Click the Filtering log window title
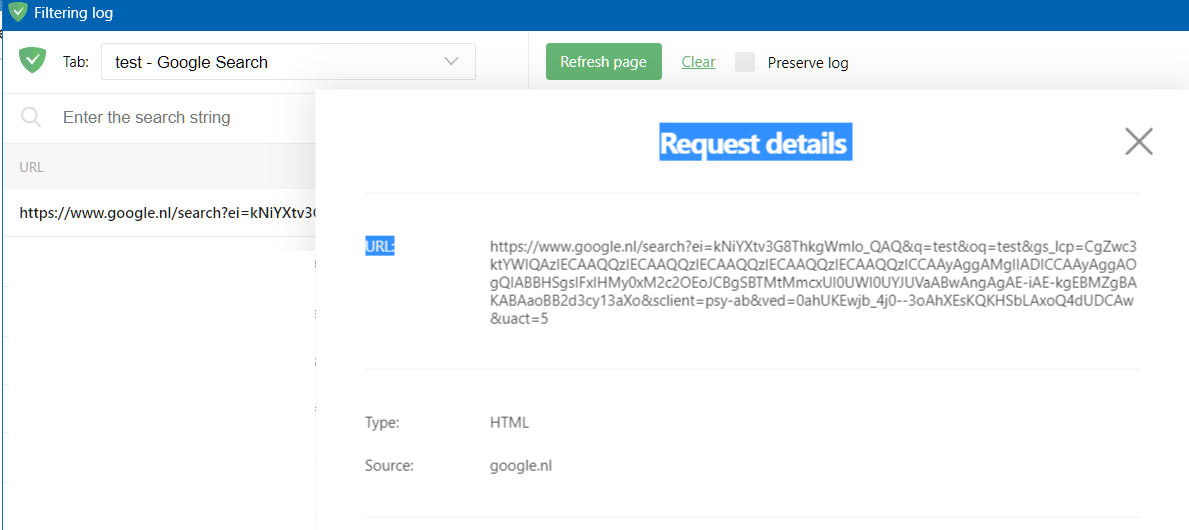 [x=74, y=14]
